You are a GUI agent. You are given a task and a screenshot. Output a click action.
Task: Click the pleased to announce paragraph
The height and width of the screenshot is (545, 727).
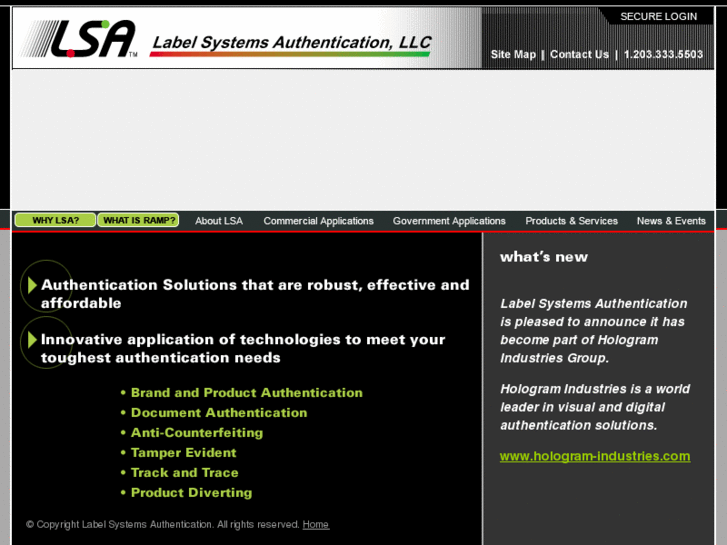[593, 331]
